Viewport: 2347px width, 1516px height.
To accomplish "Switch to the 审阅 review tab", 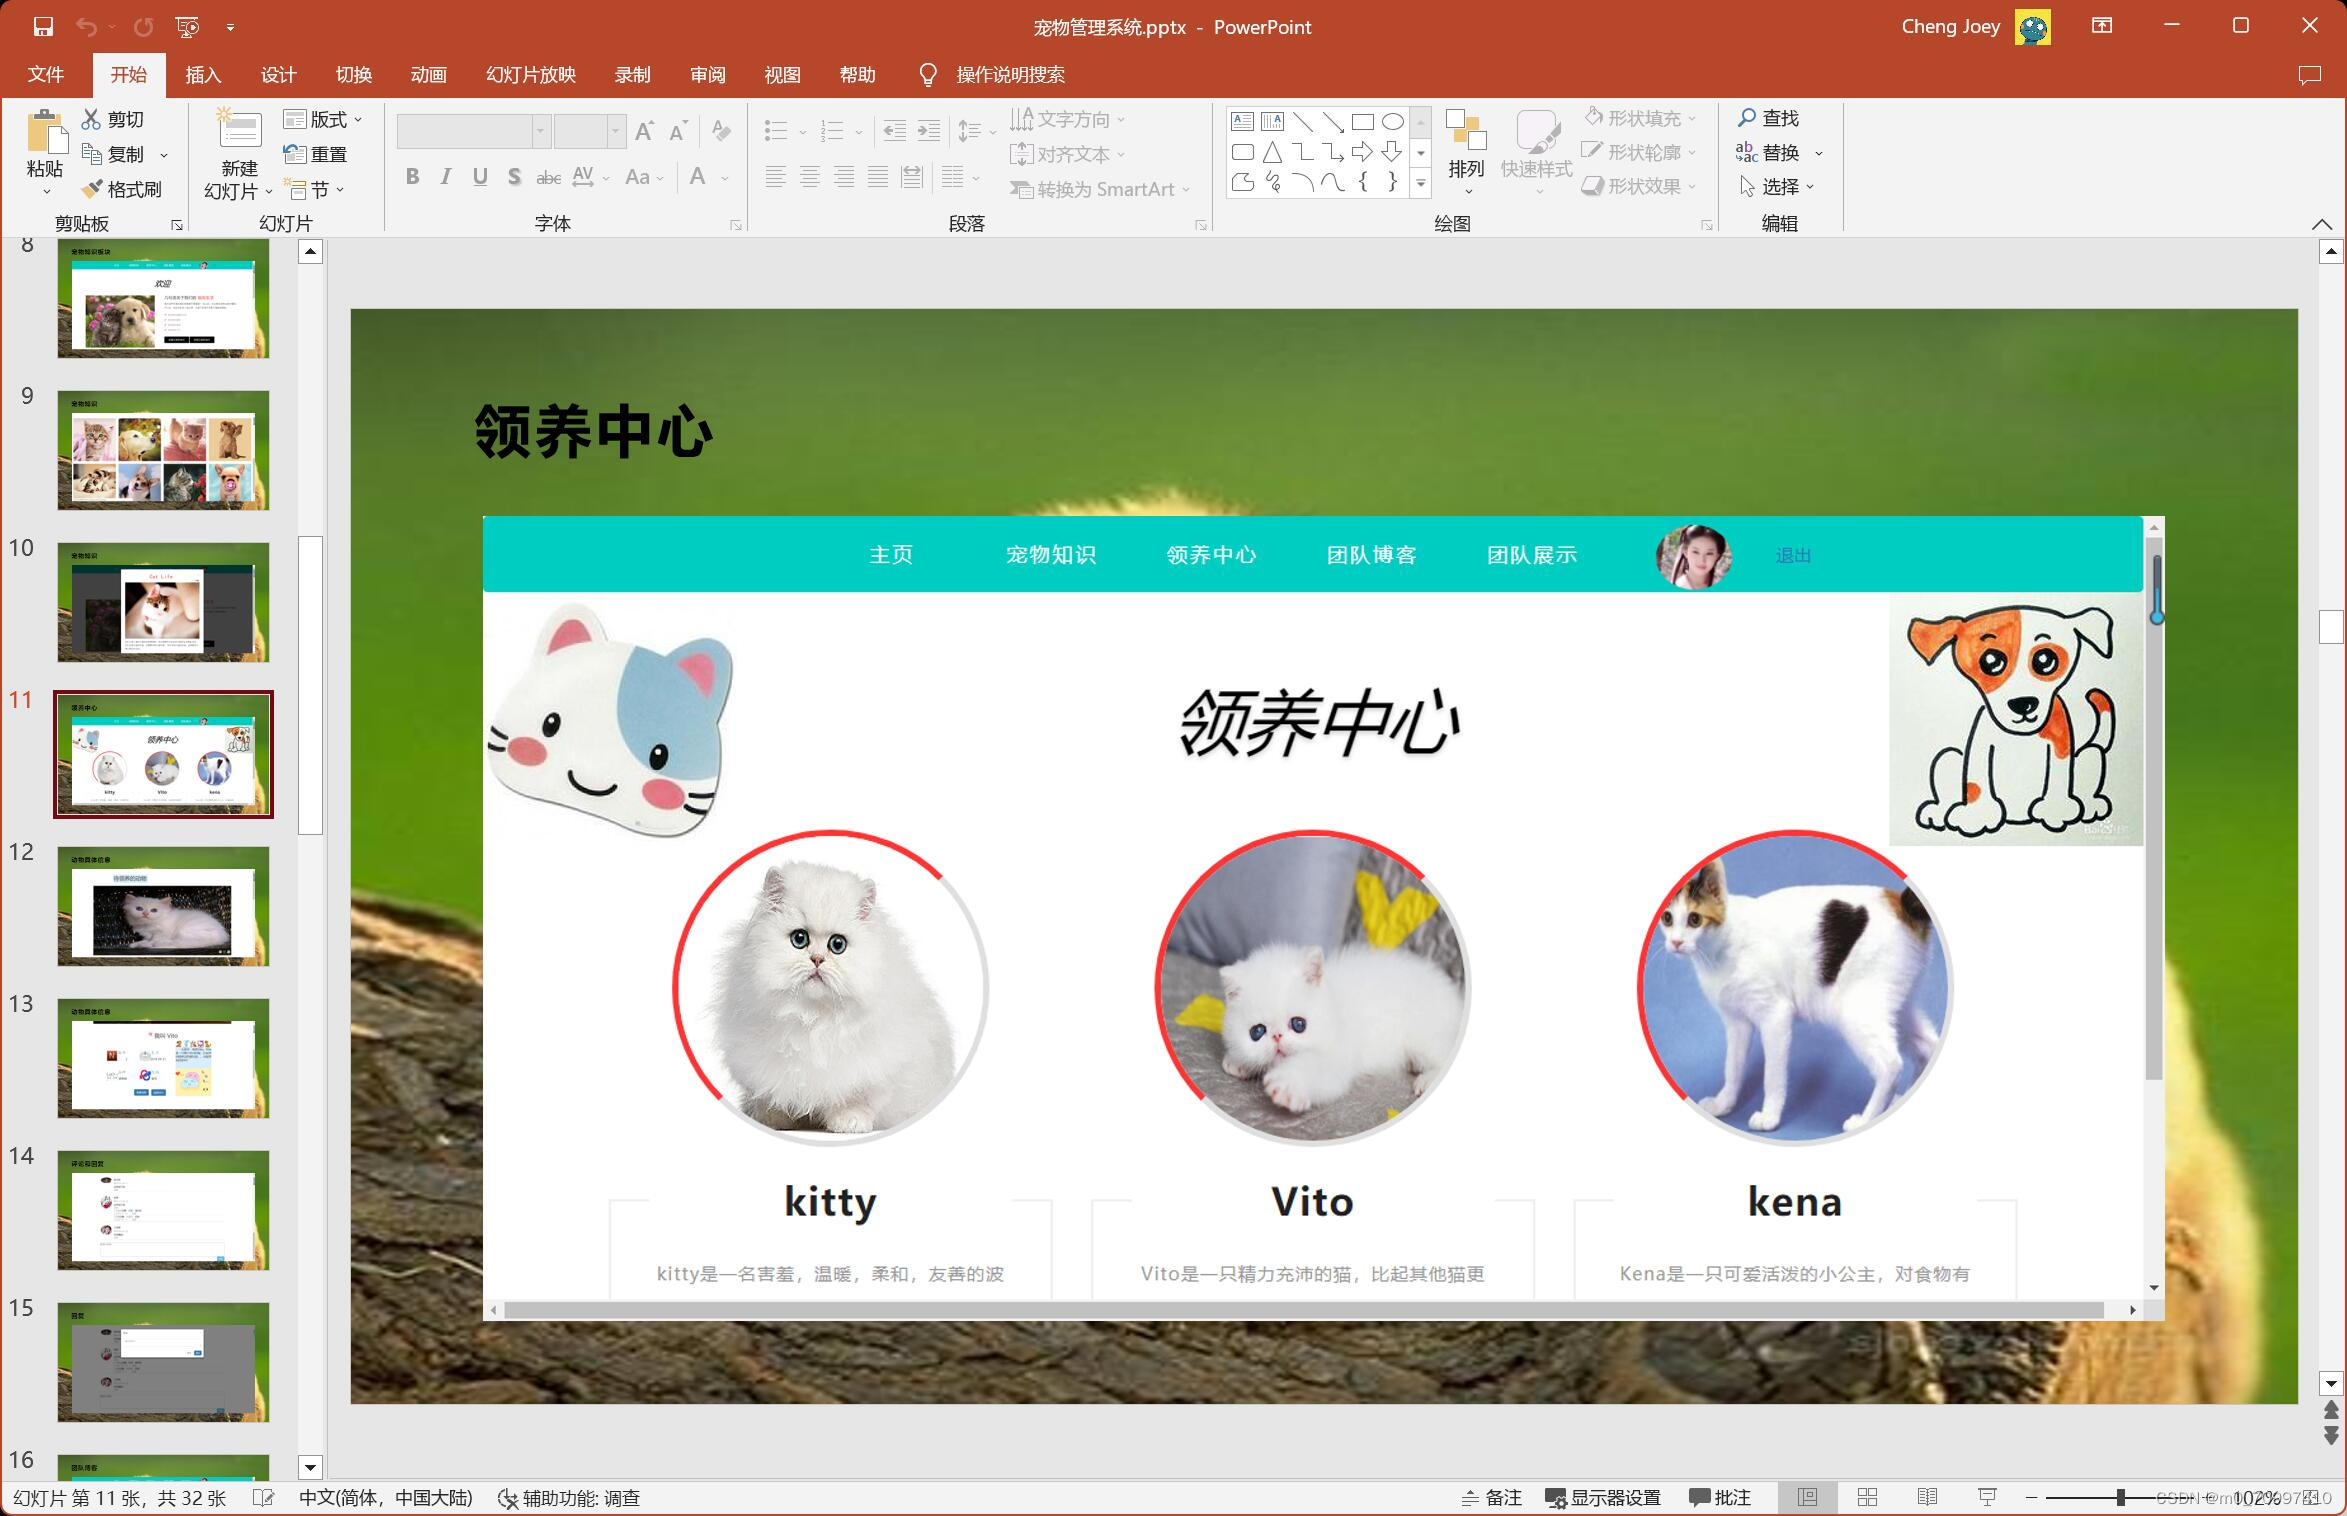I will (707, 75).
